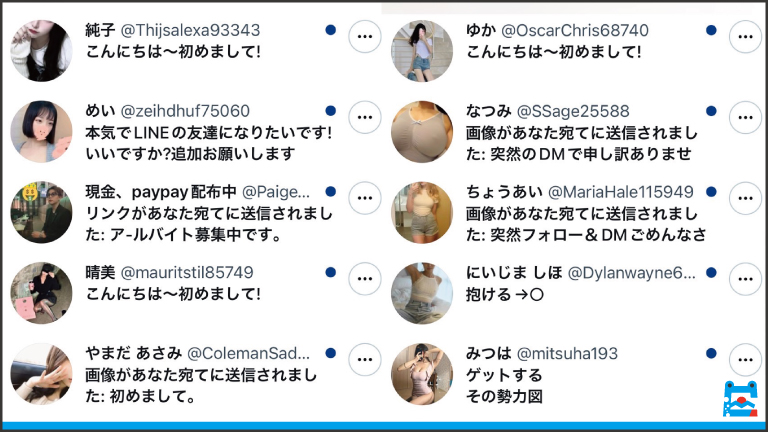Open more options for ゆか's message
The image size is (768, 432).
click(x=745, y=36)
